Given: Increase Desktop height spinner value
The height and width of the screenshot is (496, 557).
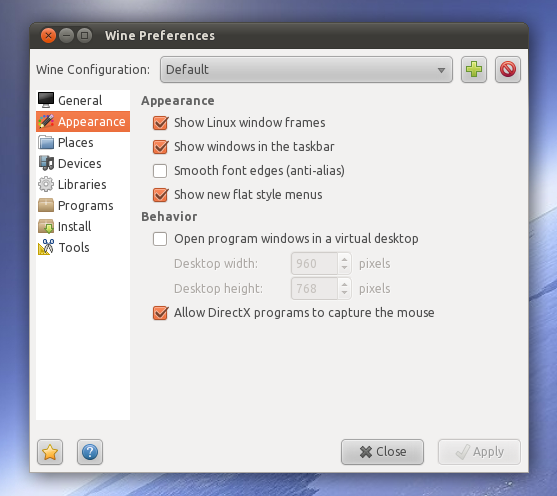Looking at the screenshot, I should pyautogui.click(x=344, y=284).
